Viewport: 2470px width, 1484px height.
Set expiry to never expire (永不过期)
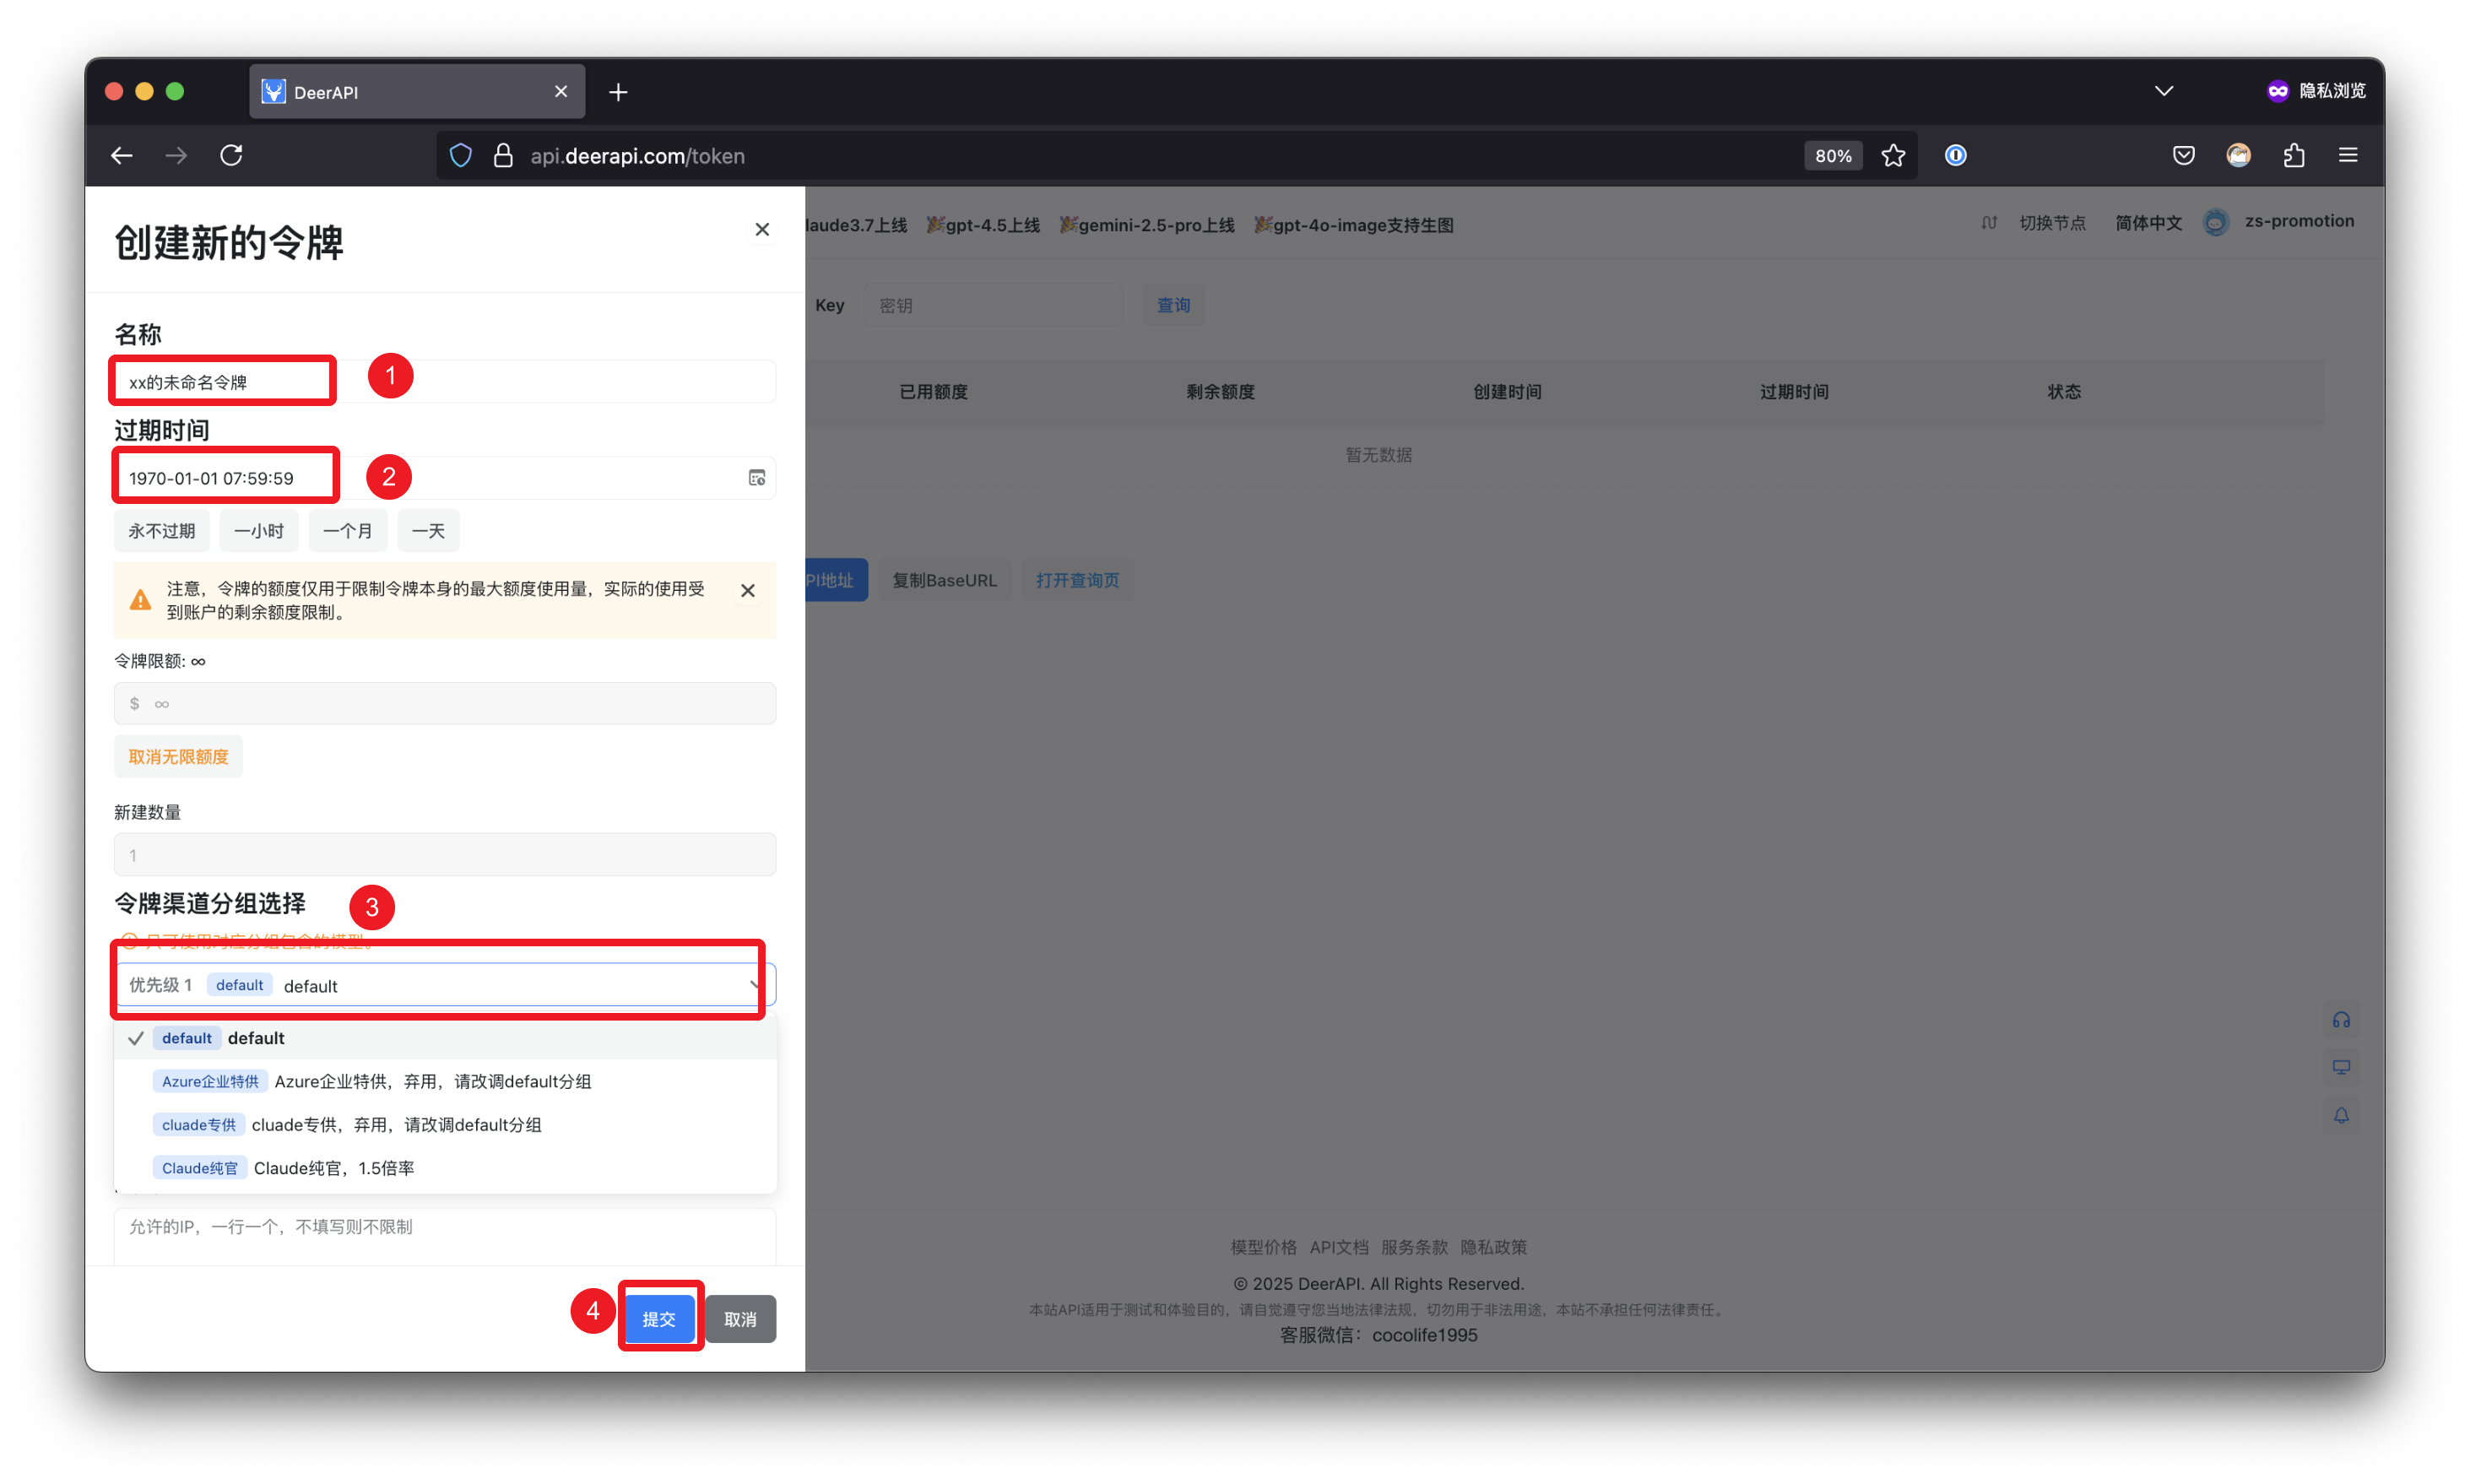(162, 531)
